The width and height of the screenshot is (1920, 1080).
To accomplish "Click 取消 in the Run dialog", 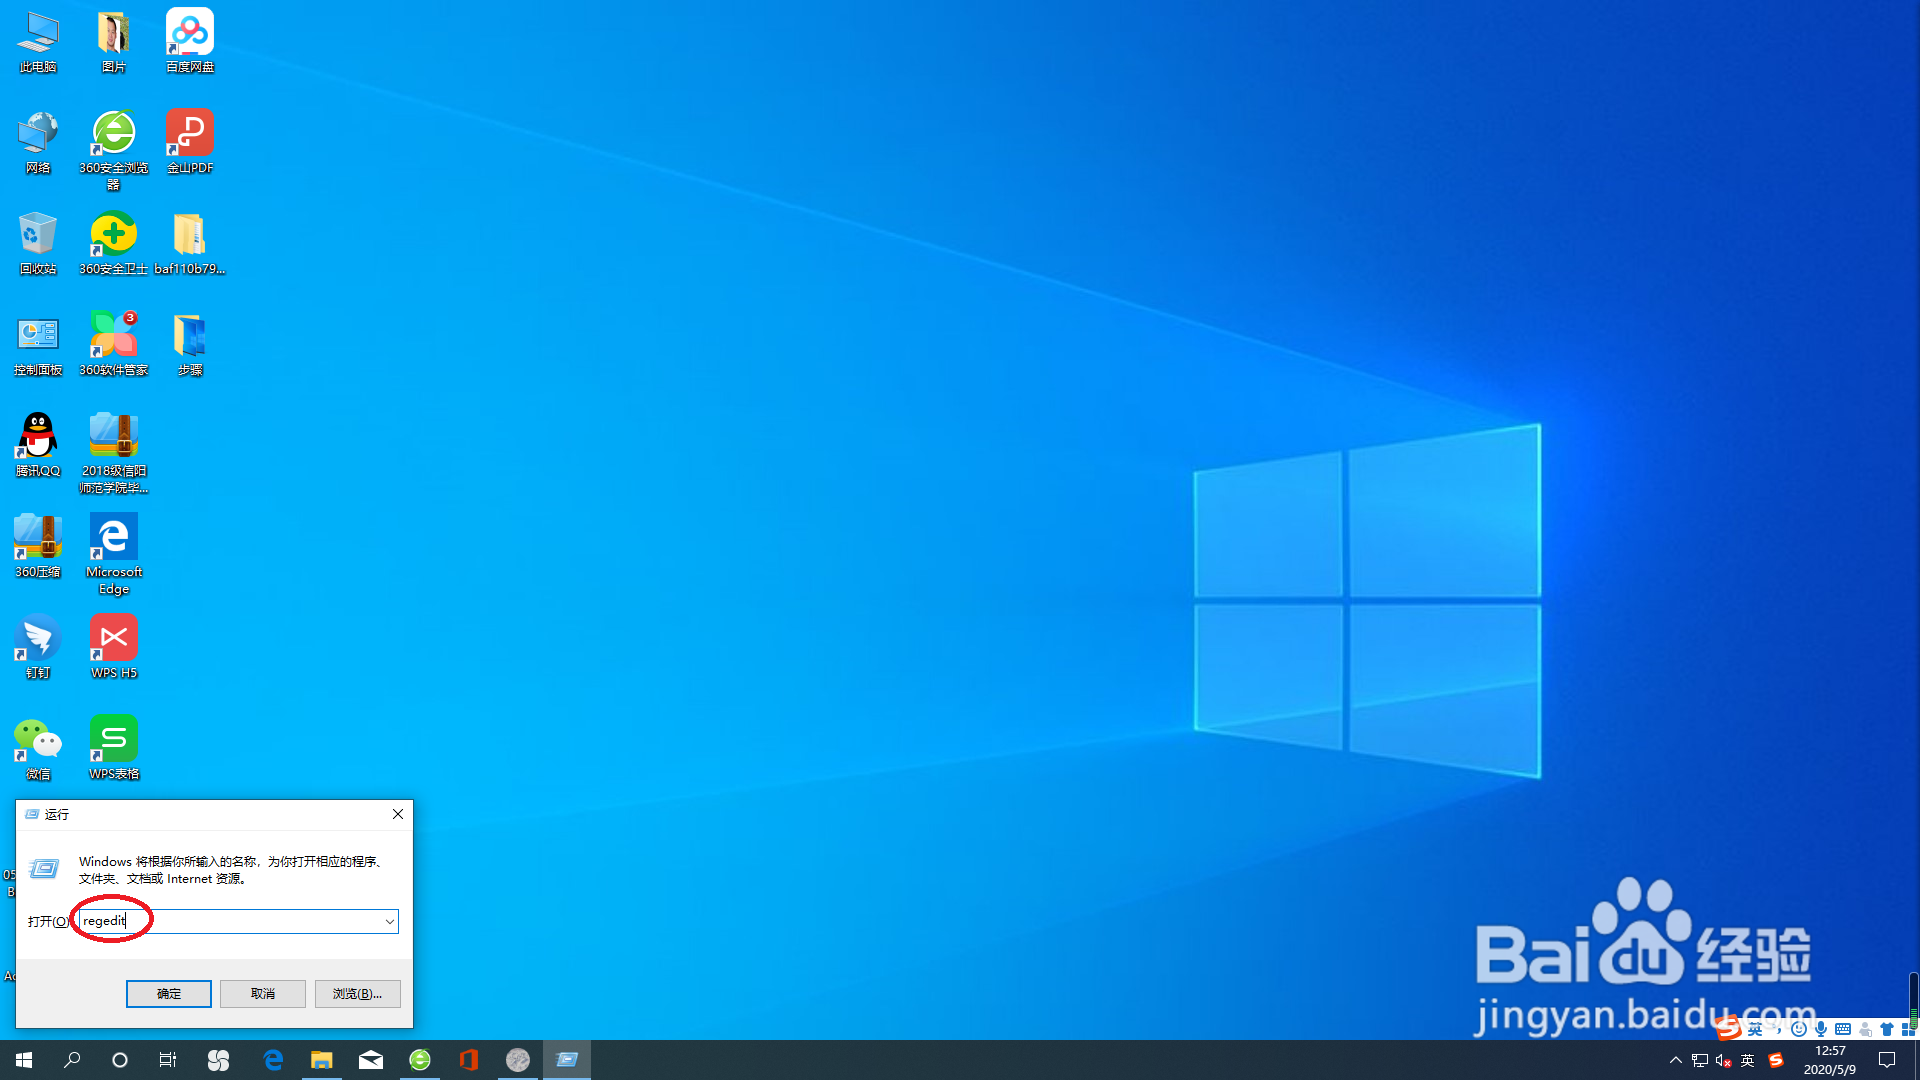I will pos(263,993).
